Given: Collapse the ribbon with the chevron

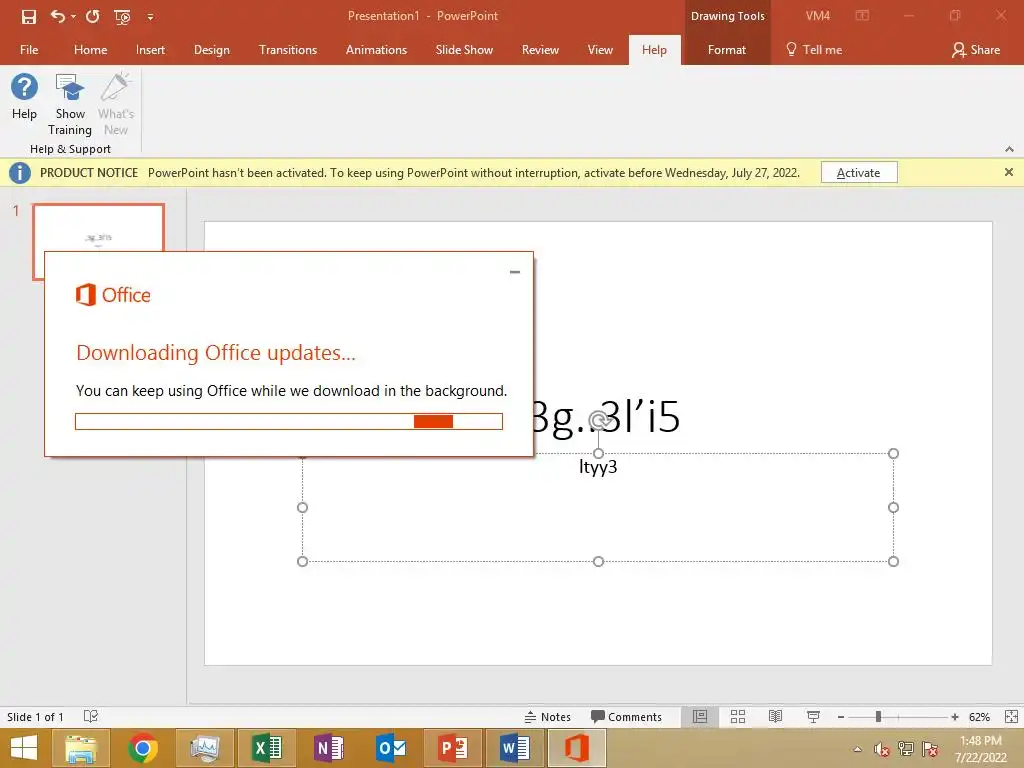Looking at the screenshot, I should (1009, 150).
